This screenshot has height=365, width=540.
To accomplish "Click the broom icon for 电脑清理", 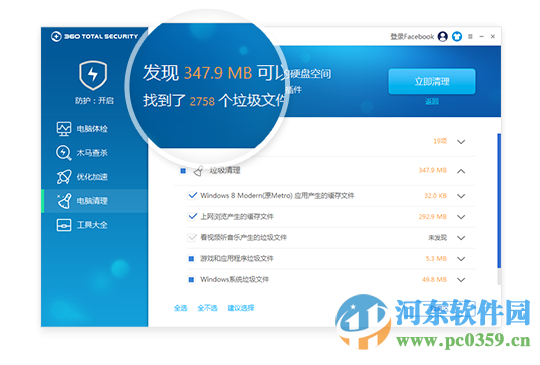I will pyautogui.click(x=64, y=201).
